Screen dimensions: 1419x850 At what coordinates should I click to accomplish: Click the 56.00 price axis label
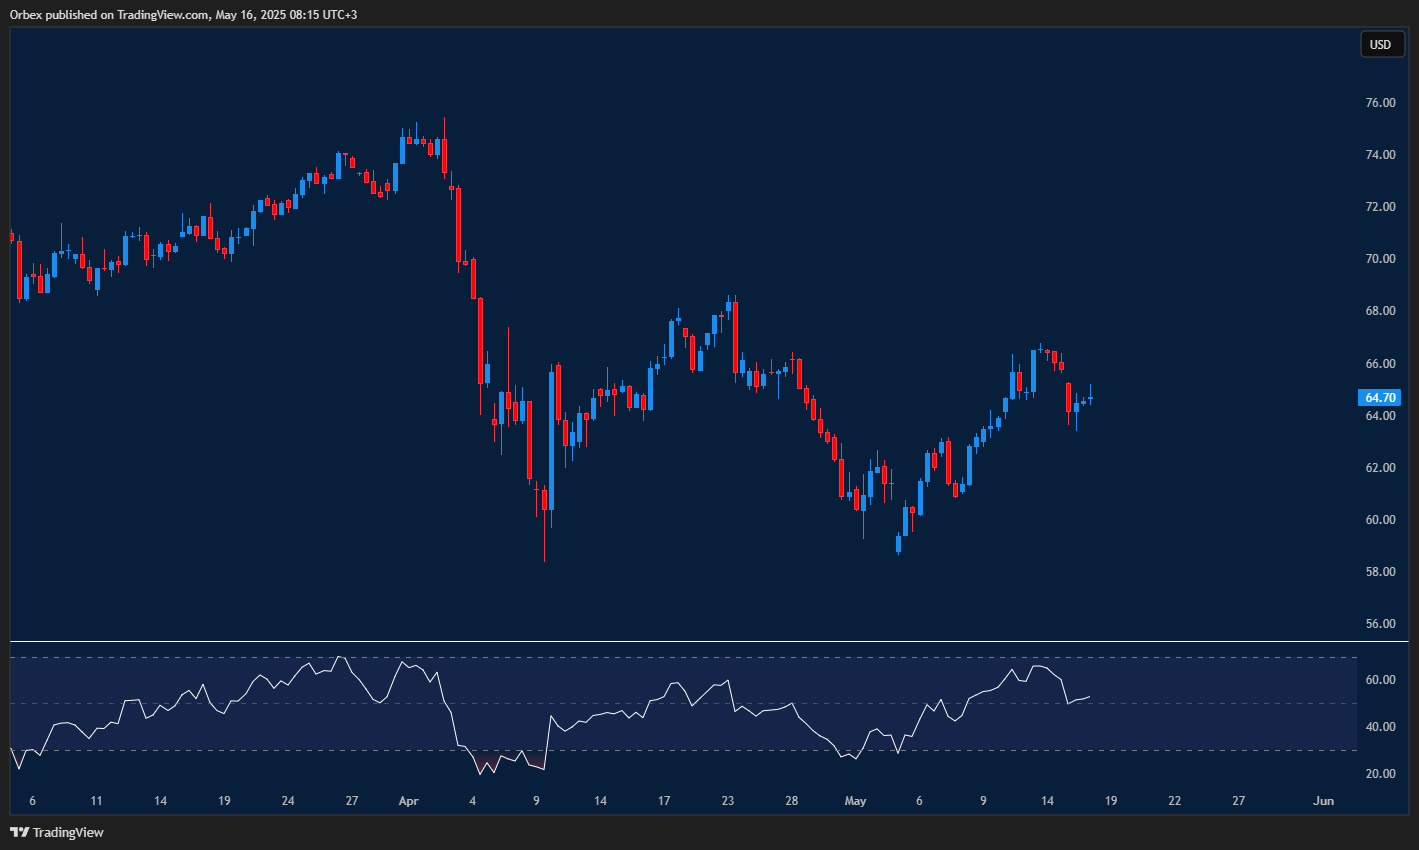(x=1380, y=624)
